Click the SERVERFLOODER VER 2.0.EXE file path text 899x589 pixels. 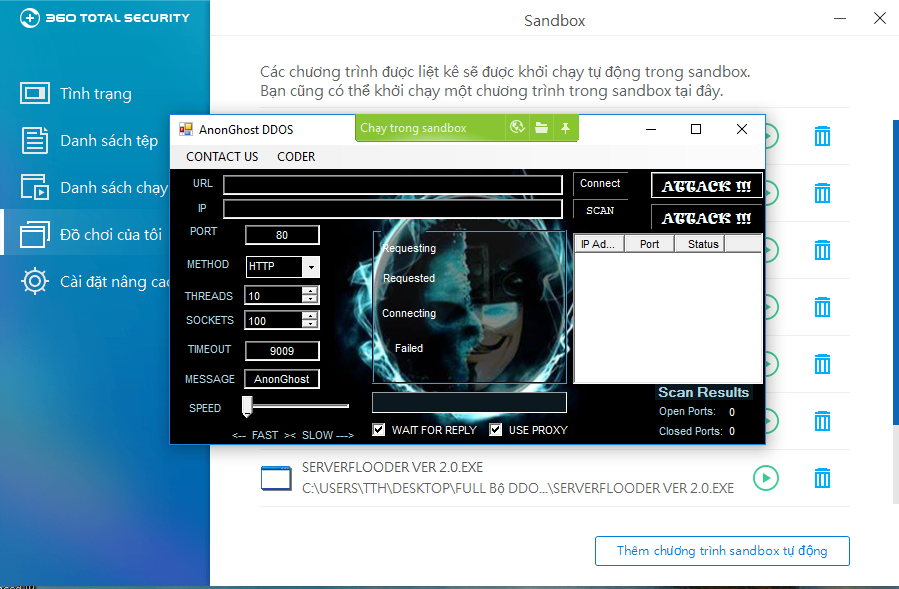click(518, 488)
